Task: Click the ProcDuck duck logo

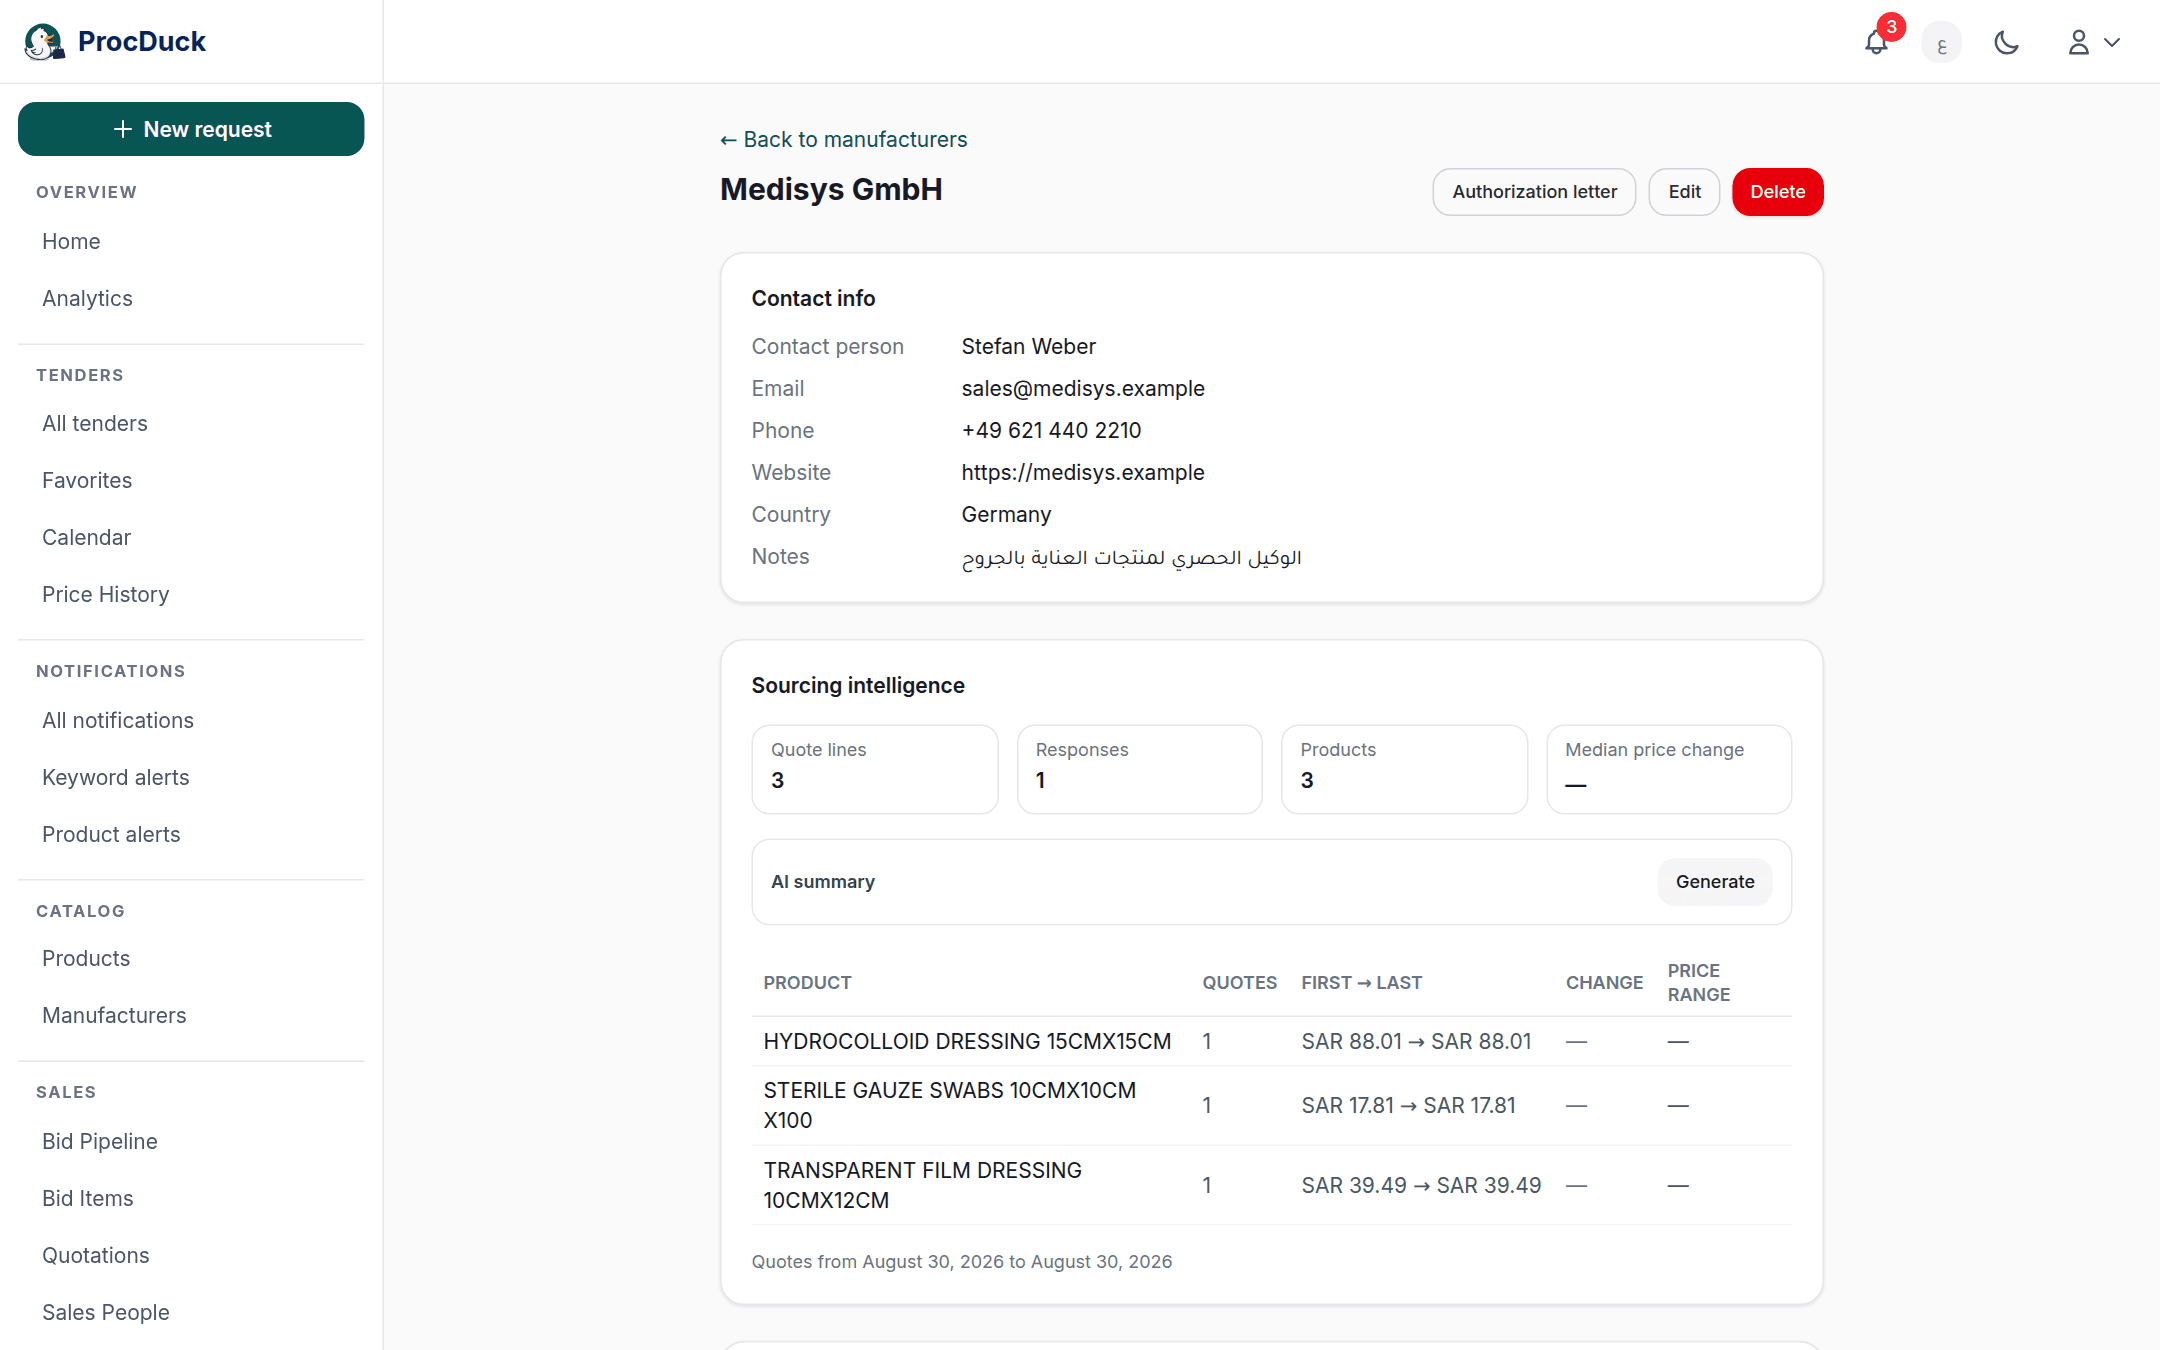Action: [44, 41]
